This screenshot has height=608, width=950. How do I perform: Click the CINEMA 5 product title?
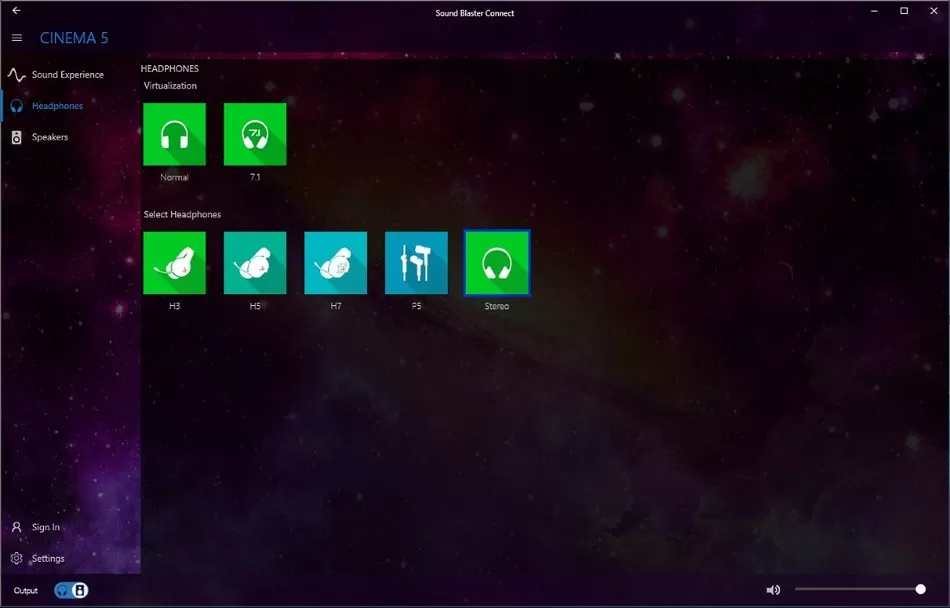click(x=74, y=38)
